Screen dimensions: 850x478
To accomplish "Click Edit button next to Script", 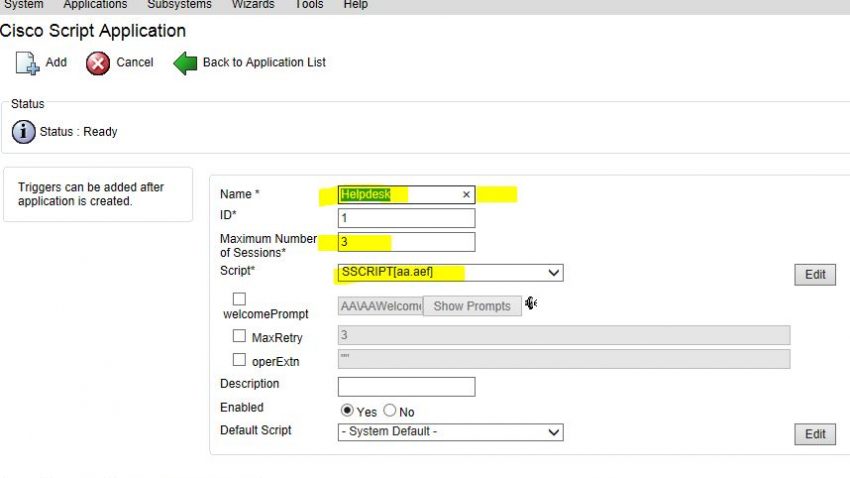I will 815,274.
